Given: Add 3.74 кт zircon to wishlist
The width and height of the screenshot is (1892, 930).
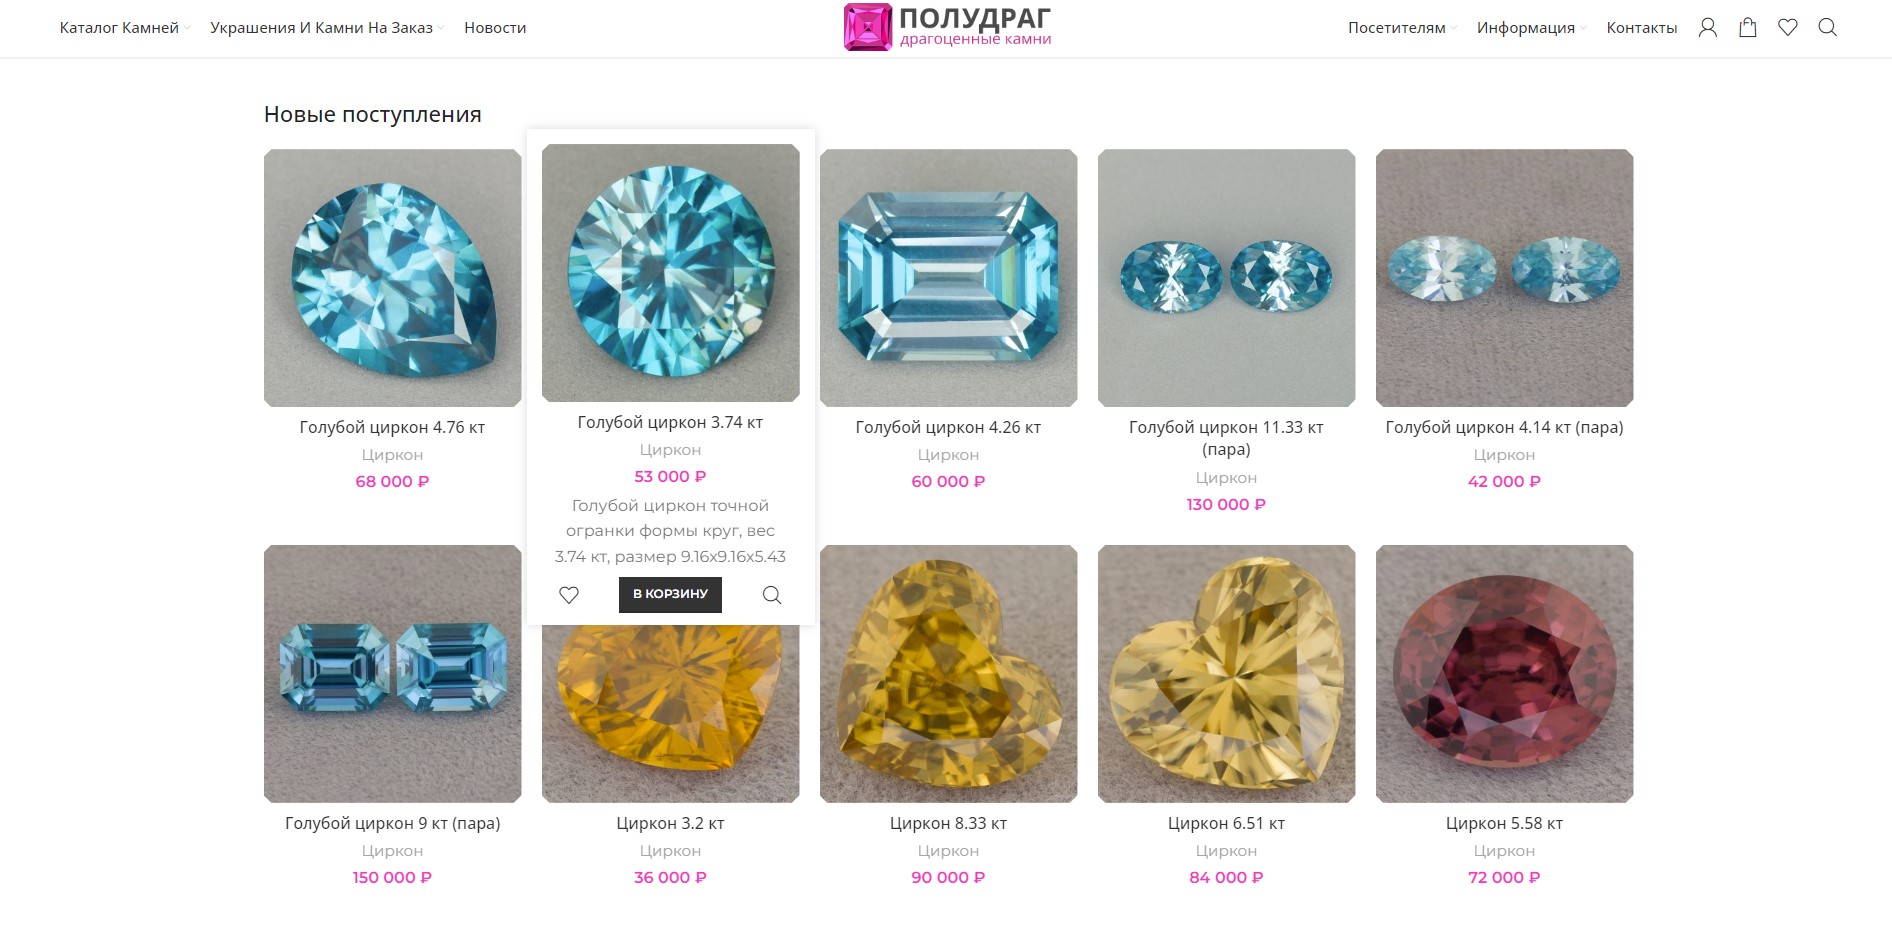Looking at the screenshot, I should (x=569, y=595).
